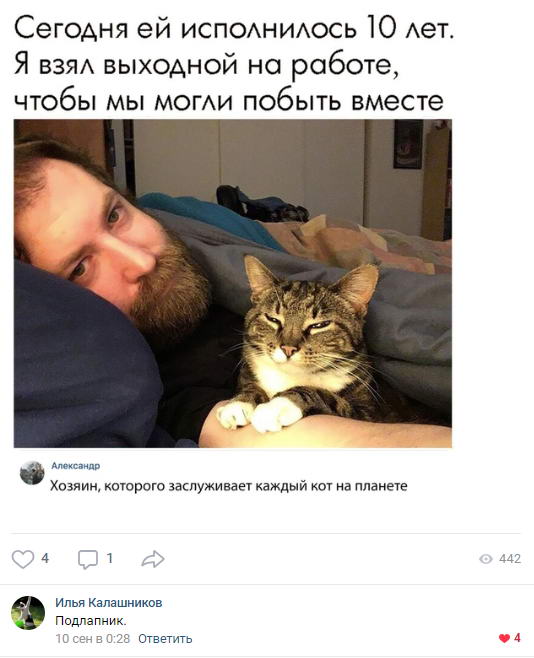Like the post with heart icon
The width and height of the screenshot is (534, 658).
(23, 559)
